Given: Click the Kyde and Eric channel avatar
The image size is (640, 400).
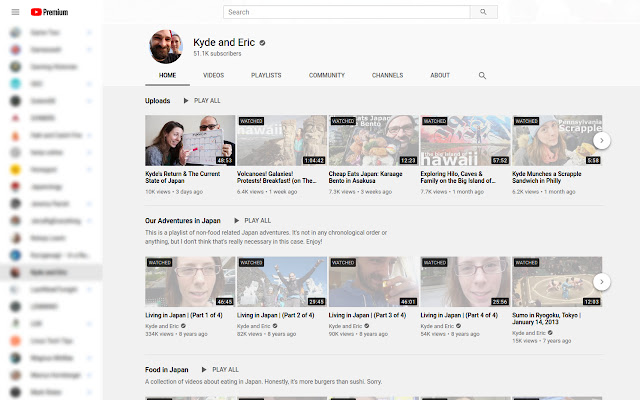Looking at the screenshot, I should tap(166, 46).
